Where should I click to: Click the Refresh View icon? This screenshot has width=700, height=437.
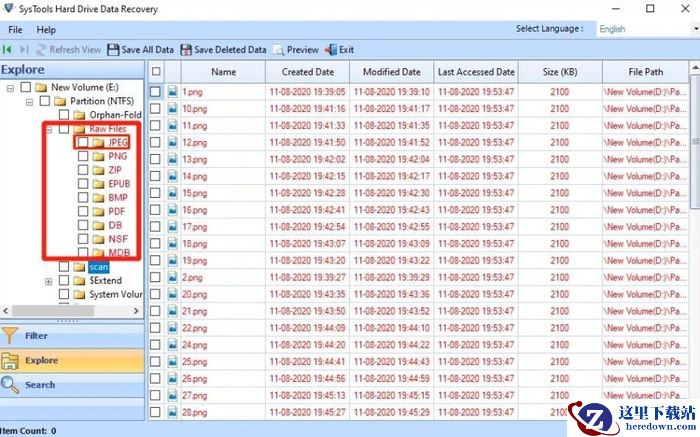42,50
